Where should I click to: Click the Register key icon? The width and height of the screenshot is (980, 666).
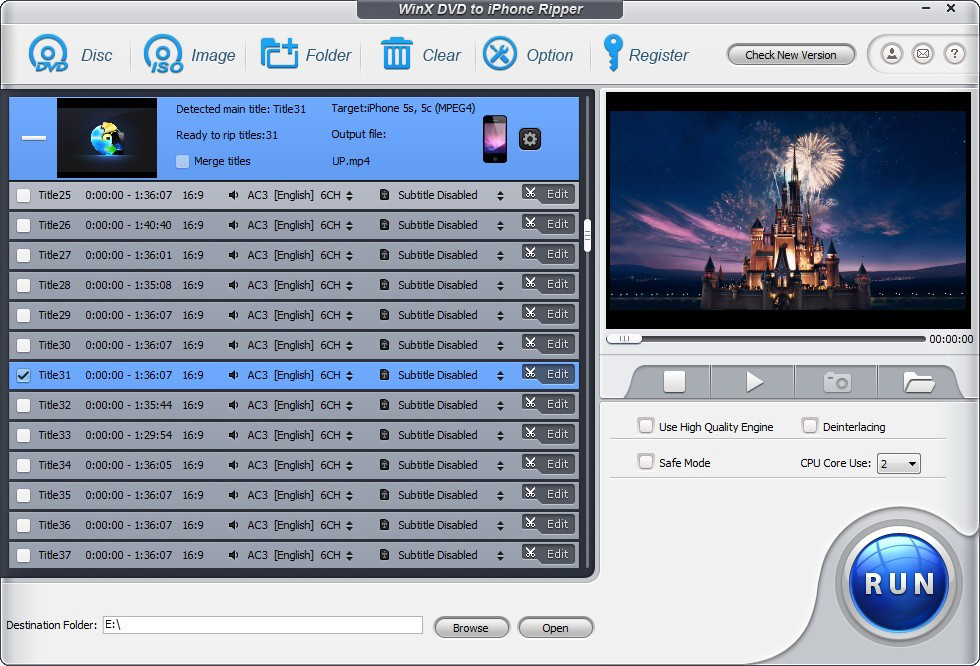tap(614, 54)
